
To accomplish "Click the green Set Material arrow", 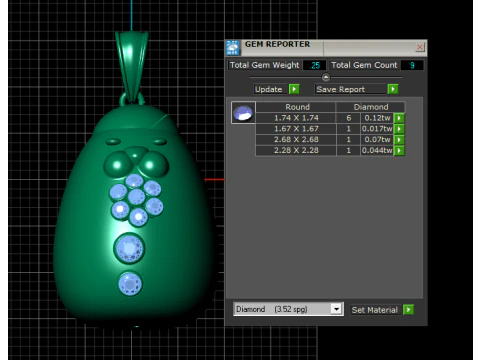I will 408,310.
